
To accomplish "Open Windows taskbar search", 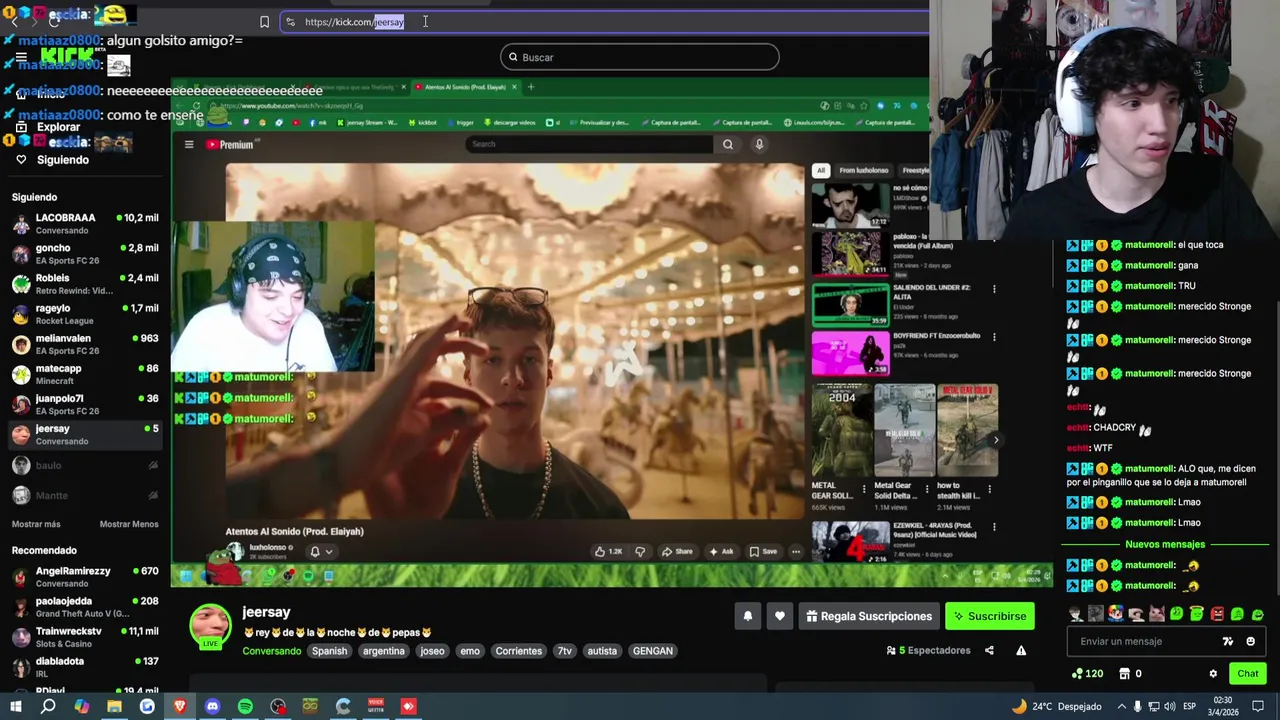I will point(48,706).
